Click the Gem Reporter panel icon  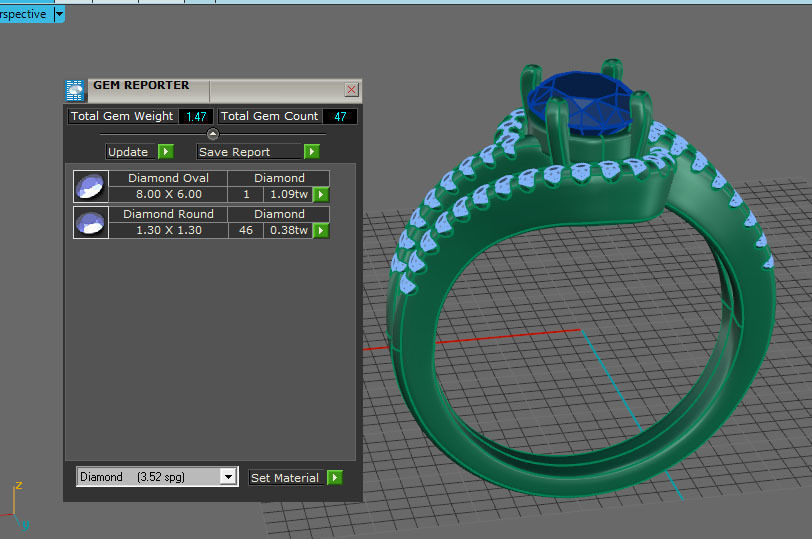[75, 90]
